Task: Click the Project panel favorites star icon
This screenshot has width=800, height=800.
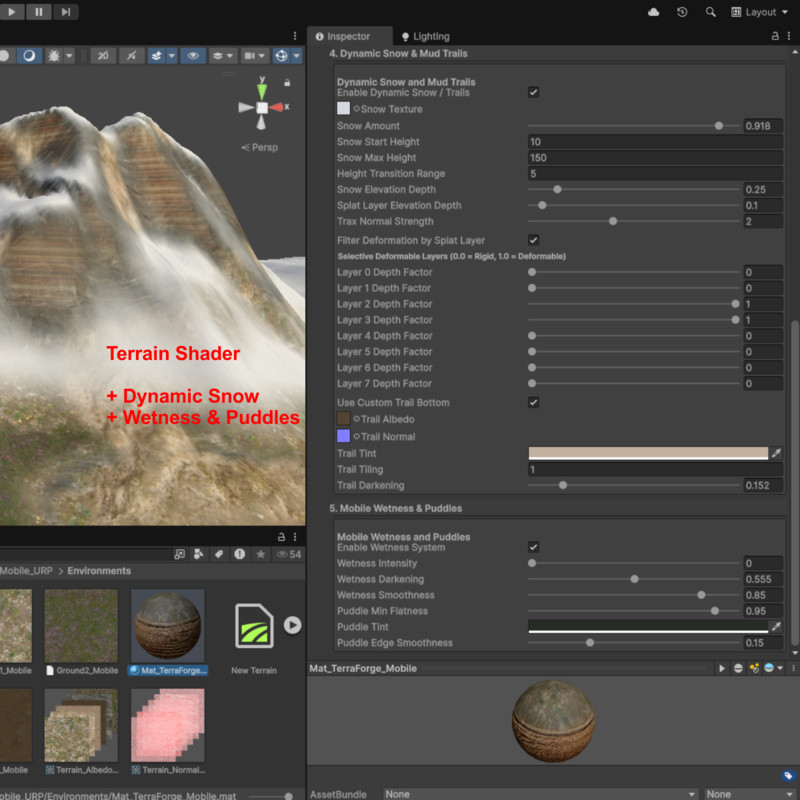Action: [261, 554]
